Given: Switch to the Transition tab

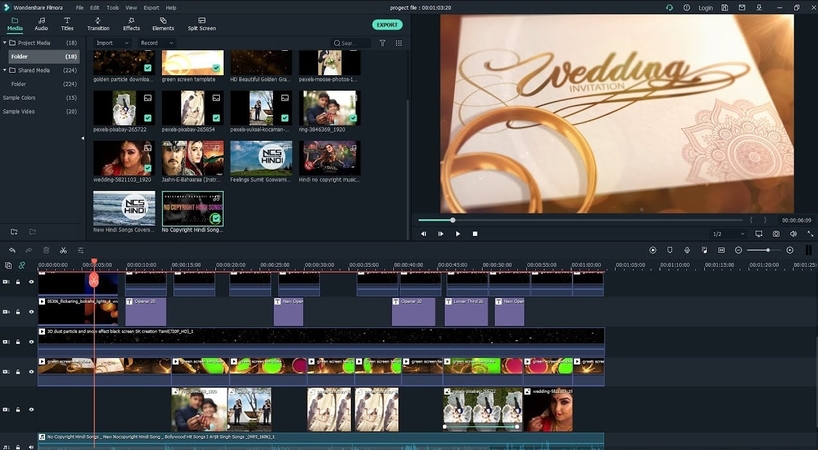Looking at the screenshot, I should tap(98, 24).
